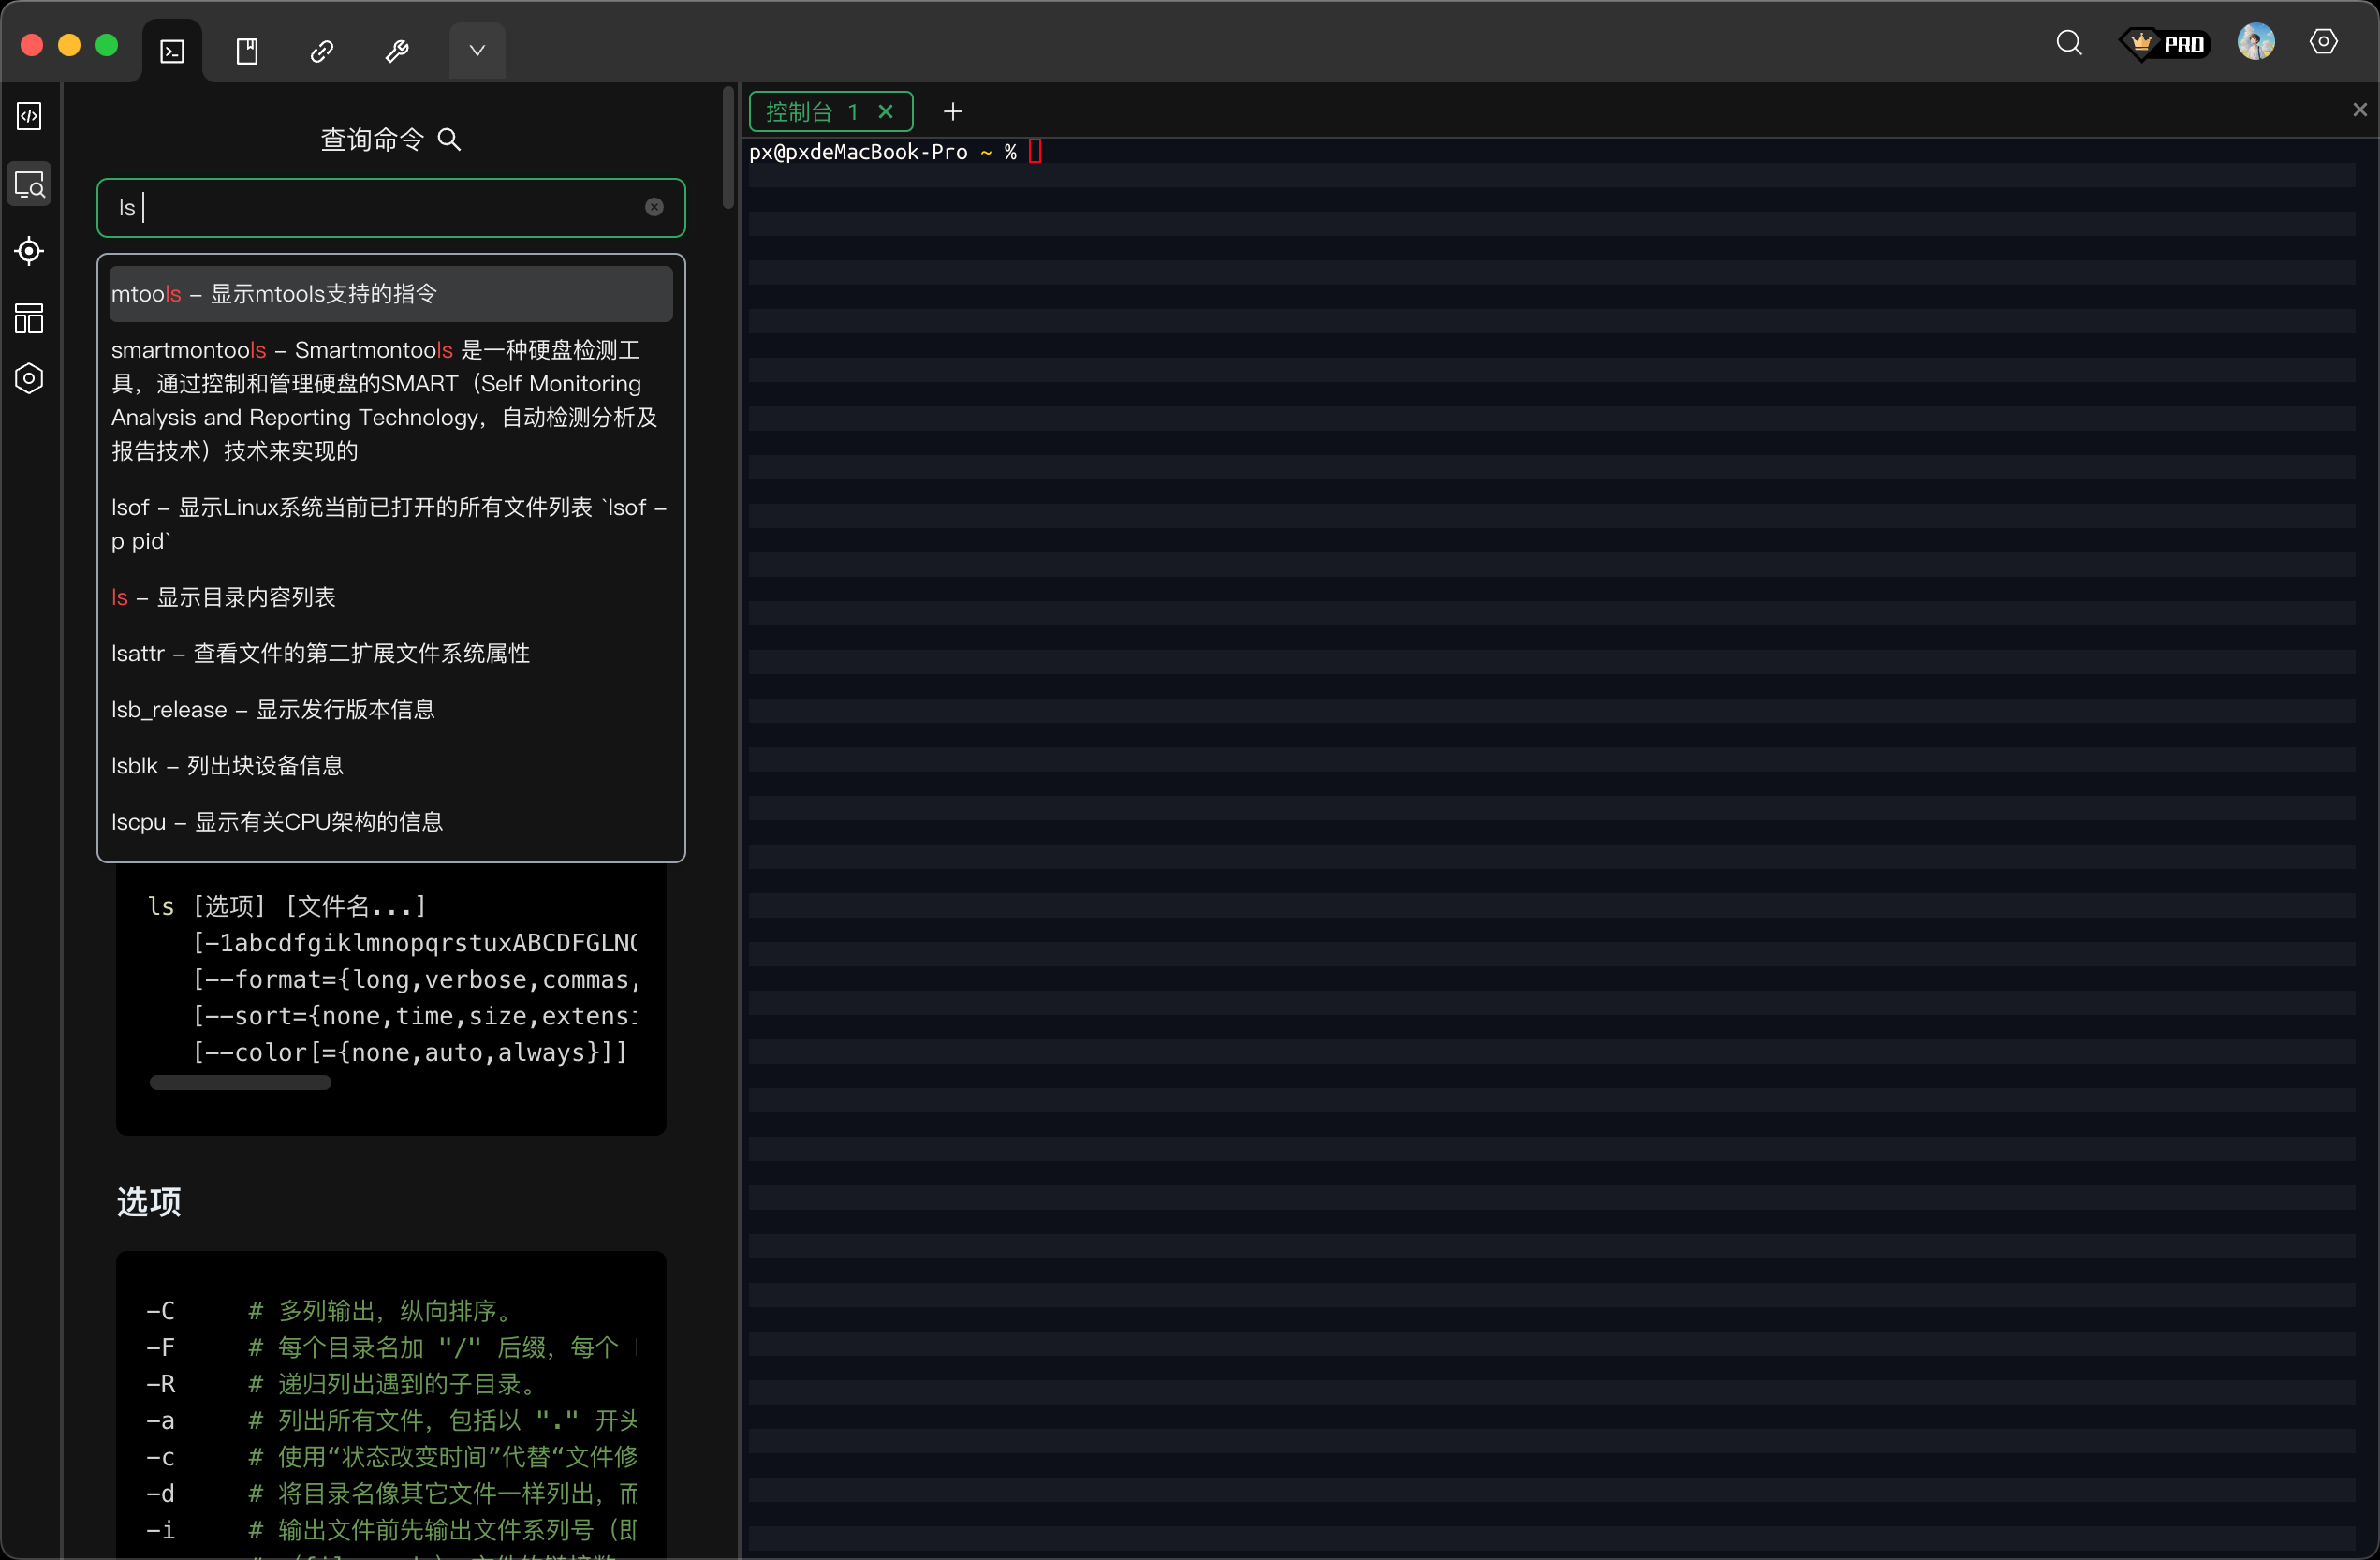The height and width of the screenshot is (1560, 2380).
Task: Clear the ls search input field
Action: (654, 207)
